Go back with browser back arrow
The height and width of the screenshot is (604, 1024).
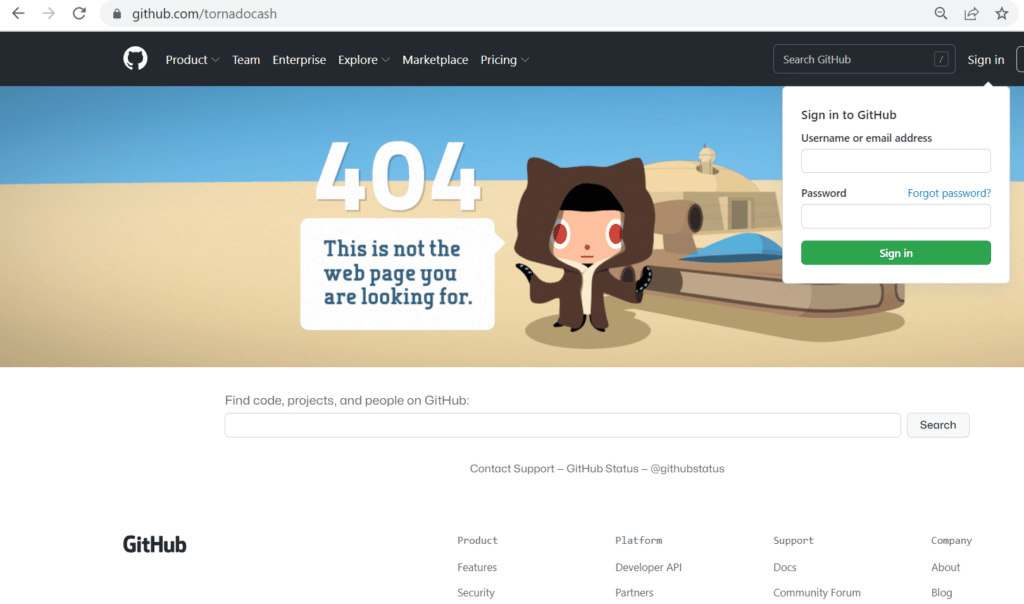click(x=18, y=13)
